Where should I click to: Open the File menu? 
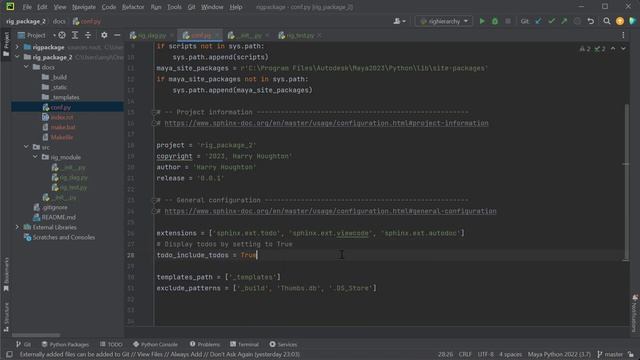pos(27,7)
